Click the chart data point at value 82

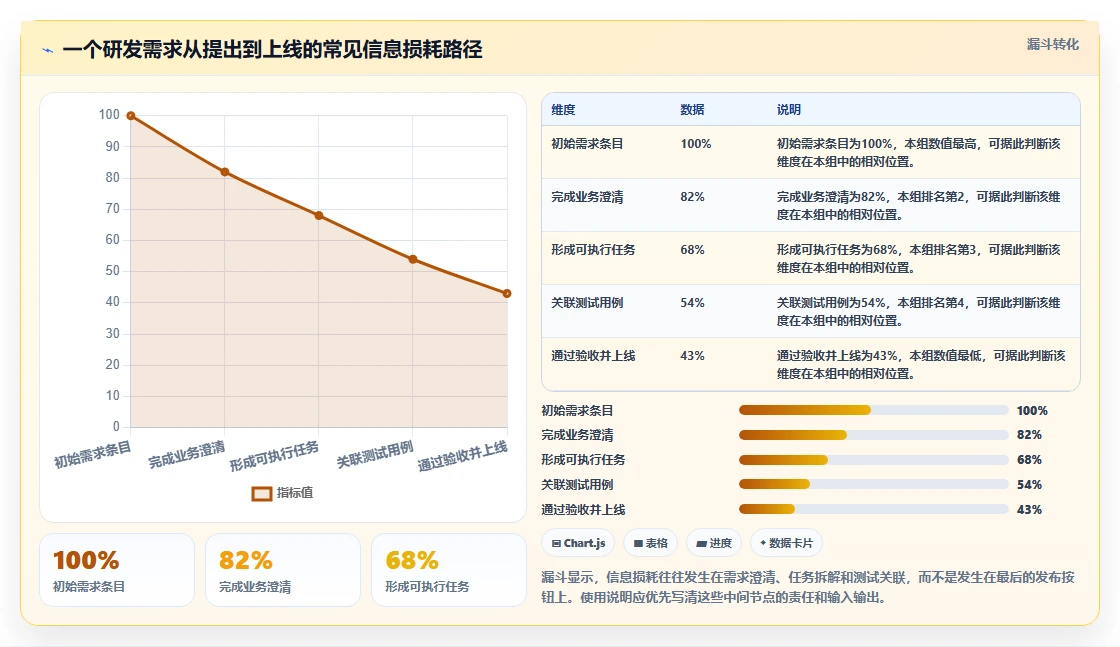point(225,172)
